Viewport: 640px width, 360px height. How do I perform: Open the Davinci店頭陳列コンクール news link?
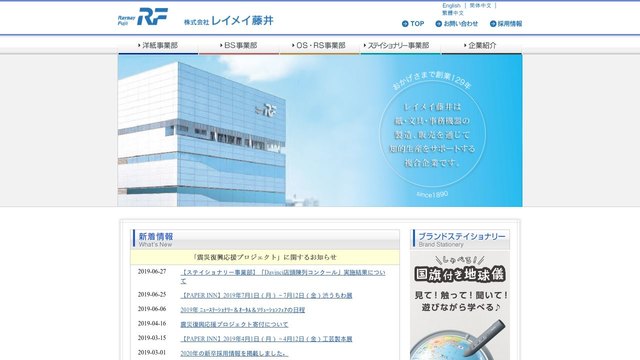(283, 276)
